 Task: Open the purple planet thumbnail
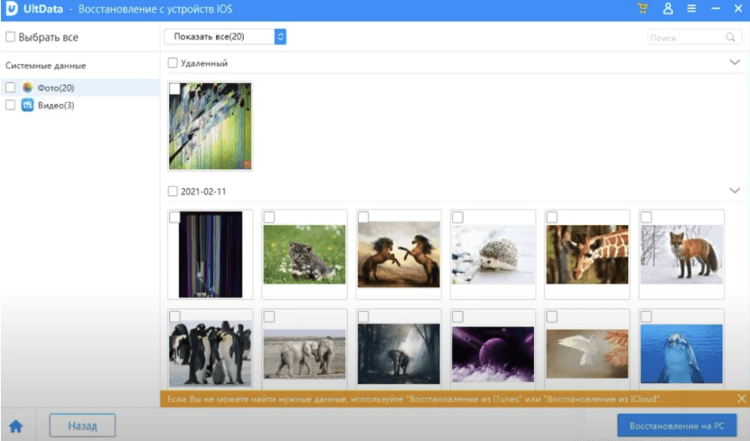(x=493, y=354)
